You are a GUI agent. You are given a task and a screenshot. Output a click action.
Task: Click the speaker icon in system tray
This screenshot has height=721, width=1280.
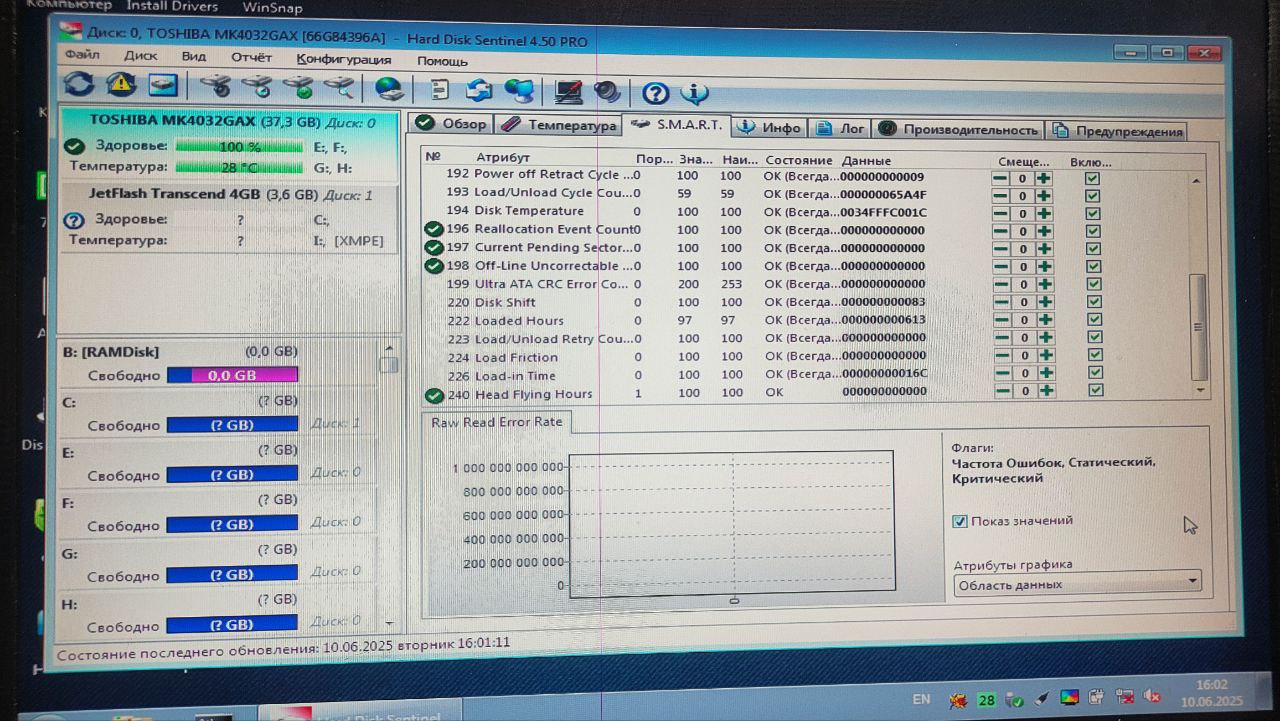[x=1151, y=697]
